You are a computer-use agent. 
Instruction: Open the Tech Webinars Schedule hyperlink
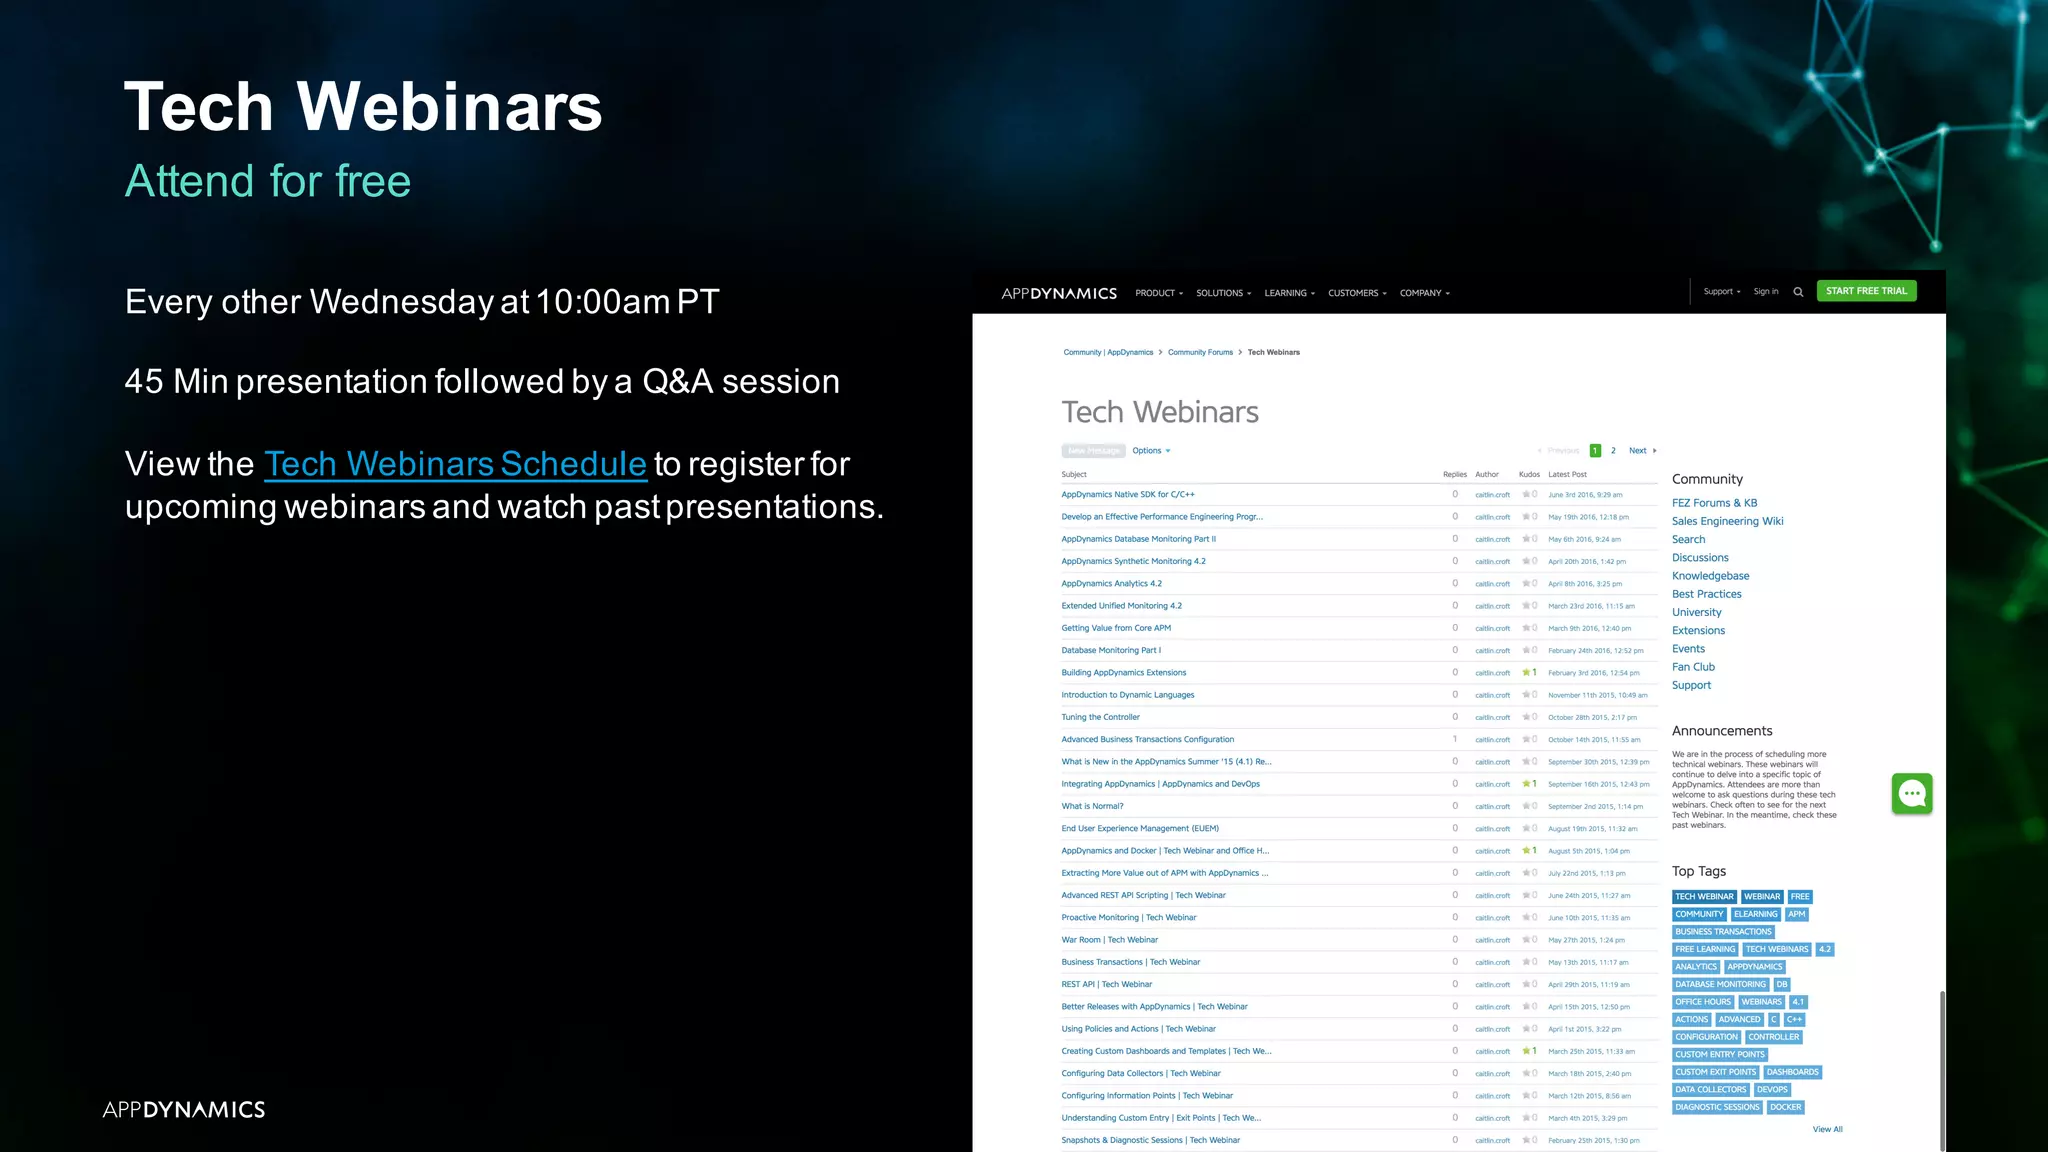tap(455, 464)
